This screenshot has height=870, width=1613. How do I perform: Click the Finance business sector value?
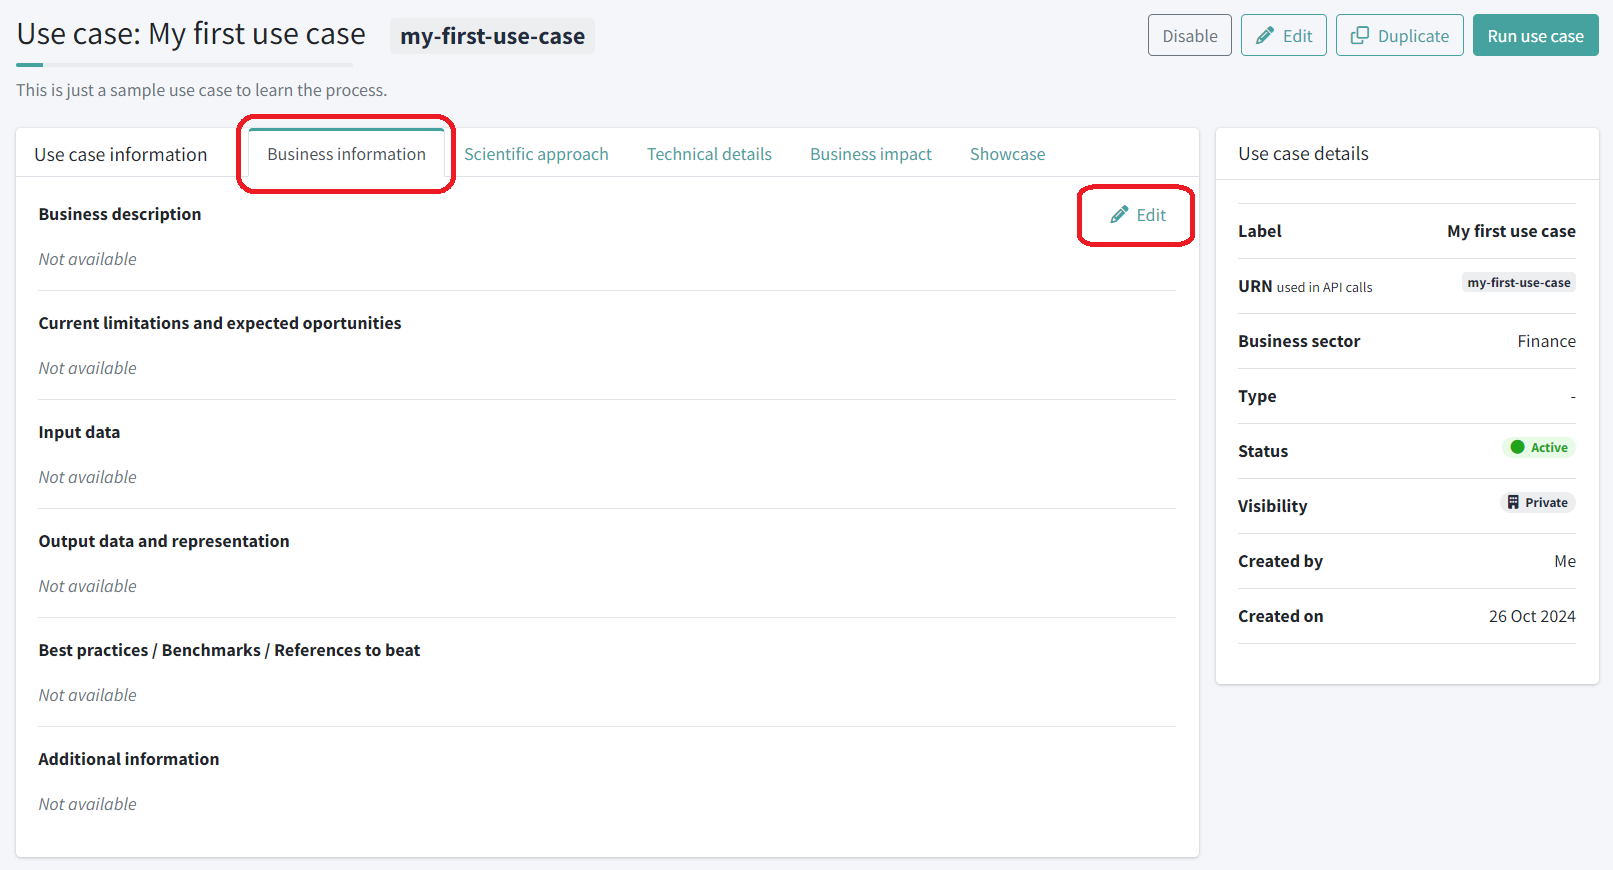(1546, 342)
